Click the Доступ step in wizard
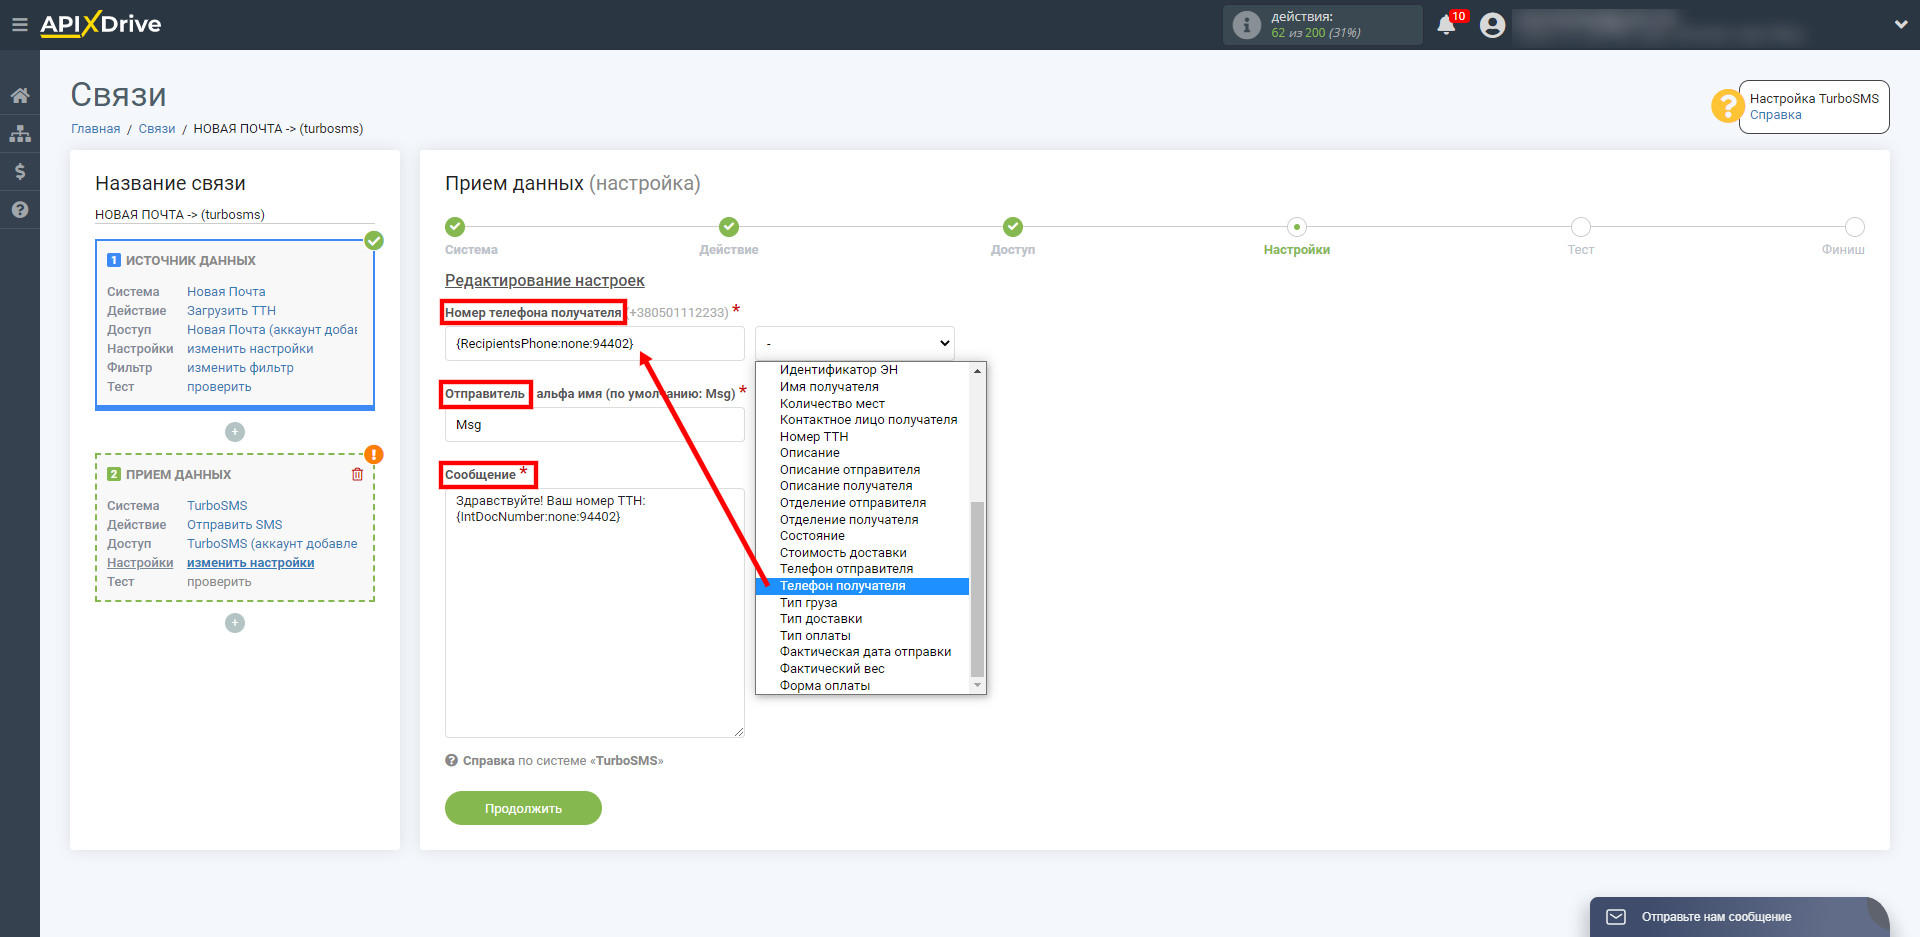This screenshot has height=937, width=1920. (x=1013, y=227)
